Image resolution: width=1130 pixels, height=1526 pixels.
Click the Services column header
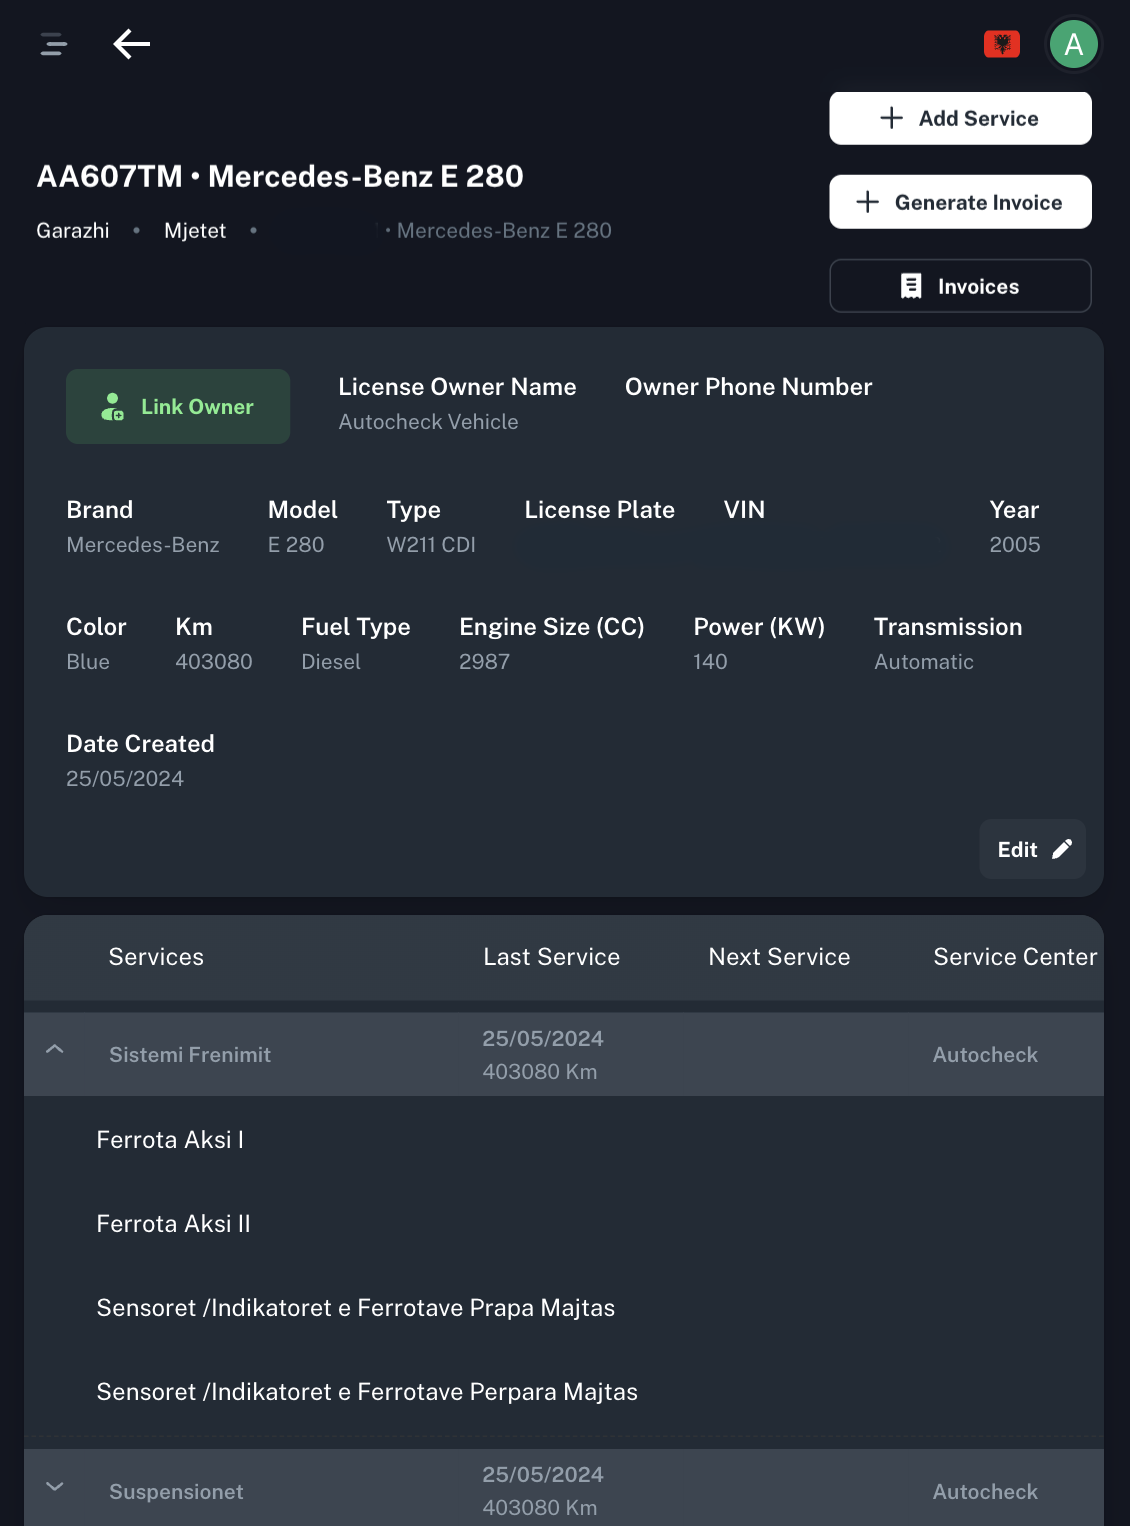click(156, 957)
